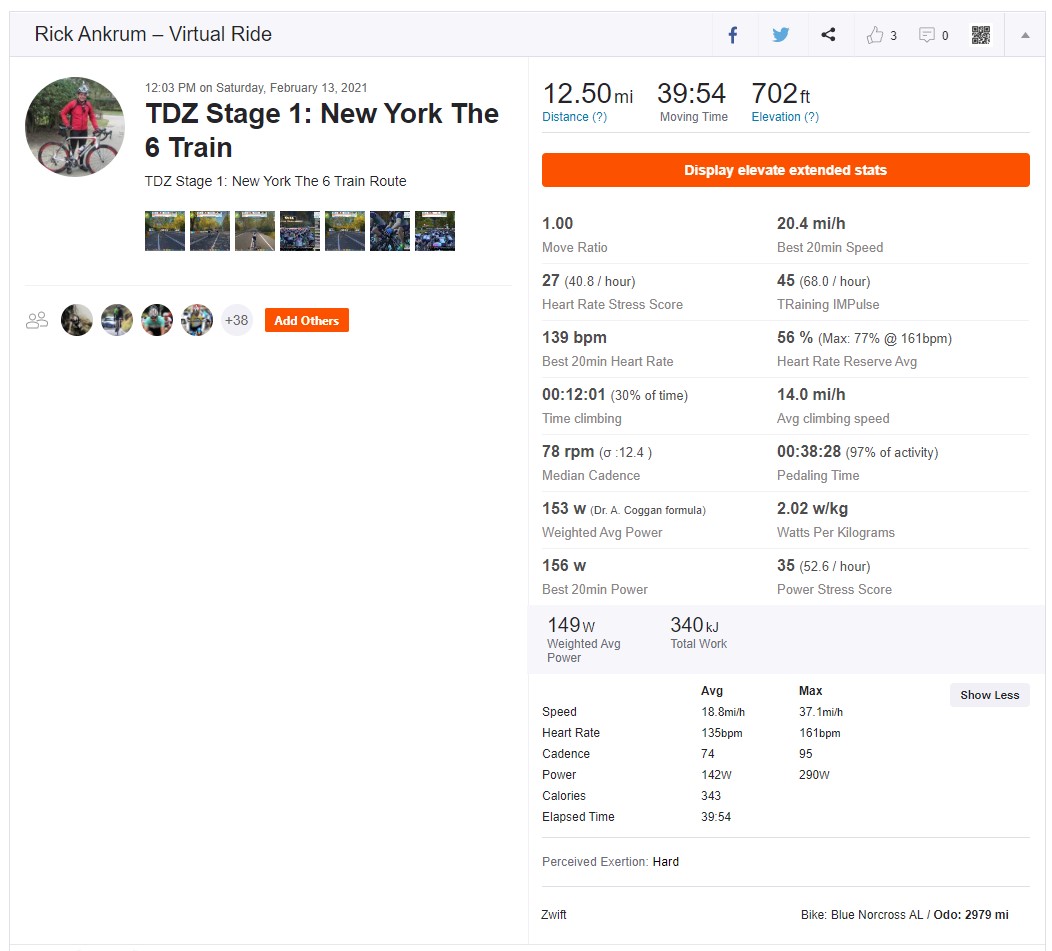The width and height of the screenshot is (1052, 951).
Task: Click the Add Others button
Action: click(307, 320)
